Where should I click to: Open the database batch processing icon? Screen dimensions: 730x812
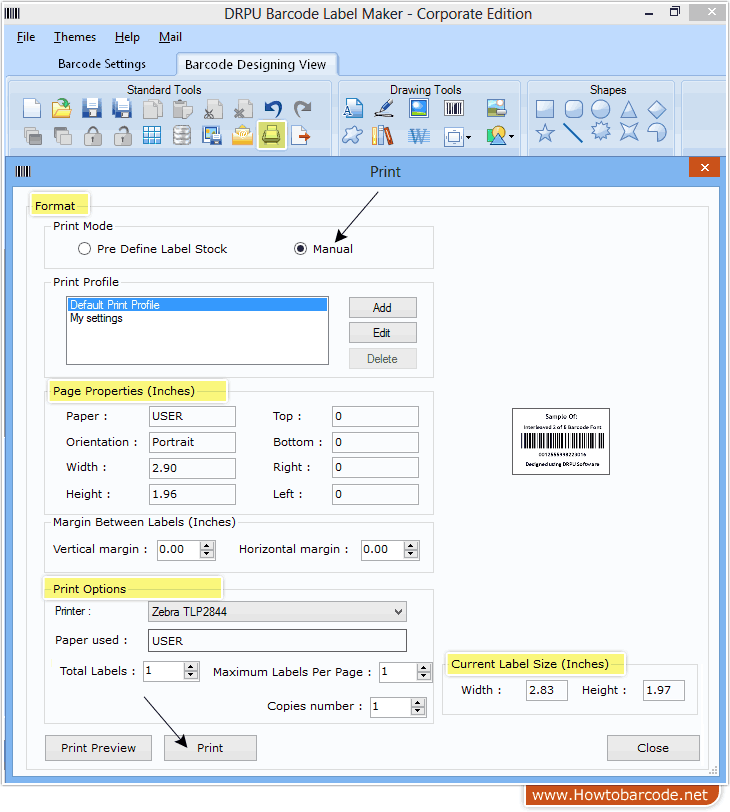click(182, 136)
